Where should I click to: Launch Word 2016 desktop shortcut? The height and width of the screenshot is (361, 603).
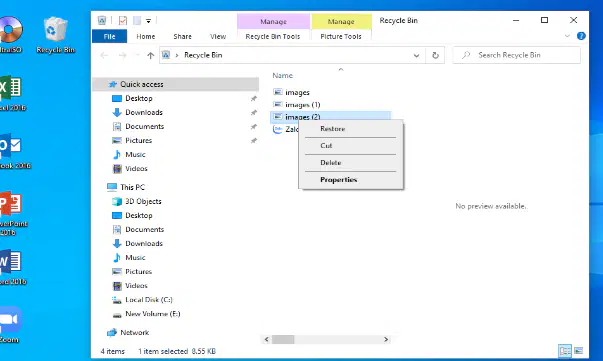[12, 268]
